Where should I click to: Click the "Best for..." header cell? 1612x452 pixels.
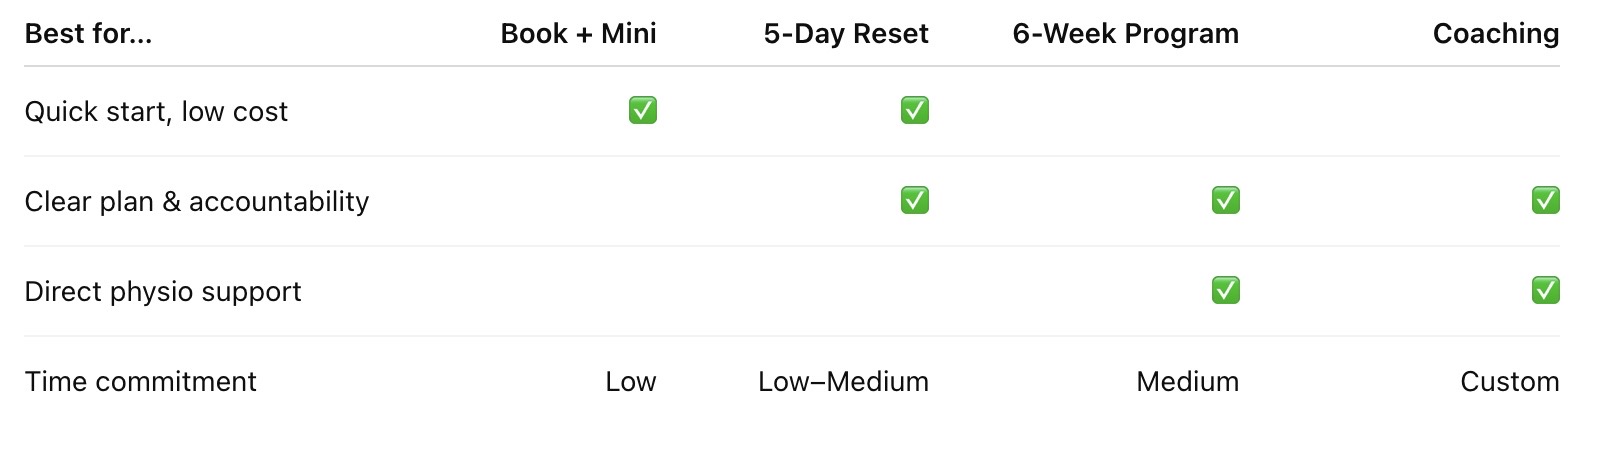point(88,34)
